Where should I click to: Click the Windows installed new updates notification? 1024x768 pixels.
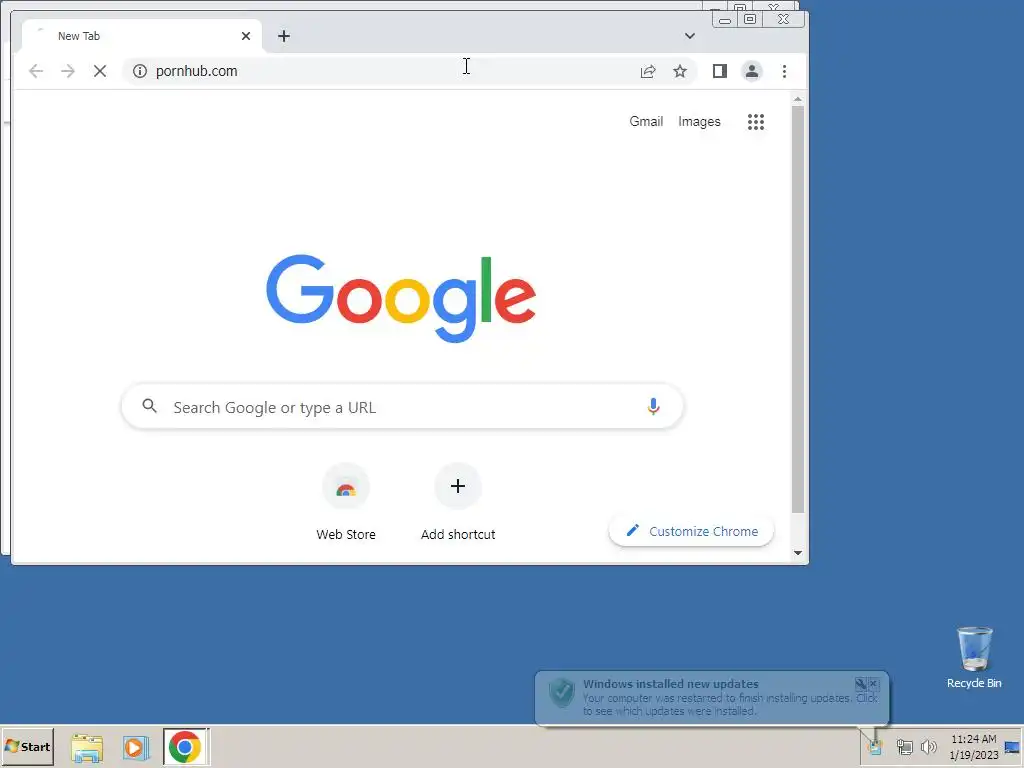712,697
